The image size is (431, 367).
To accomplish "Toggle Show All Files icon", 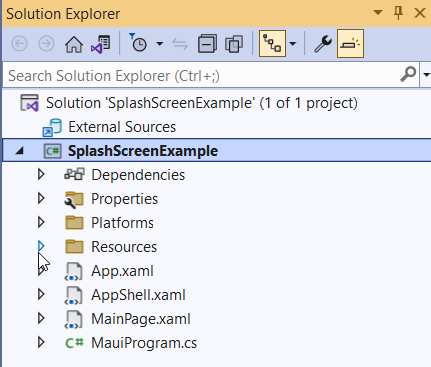I will [x=234, y=44].
